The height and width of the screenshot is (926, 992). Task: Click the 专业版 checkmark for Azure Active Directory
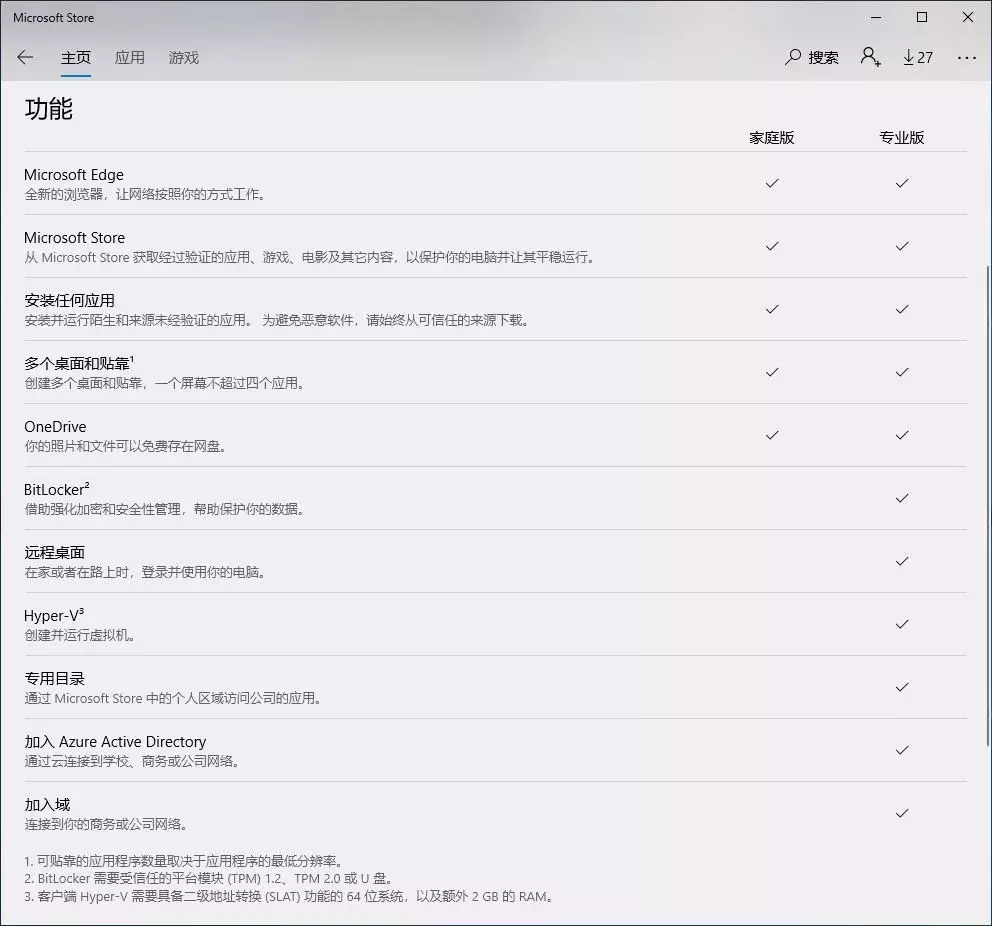[902, 750]
